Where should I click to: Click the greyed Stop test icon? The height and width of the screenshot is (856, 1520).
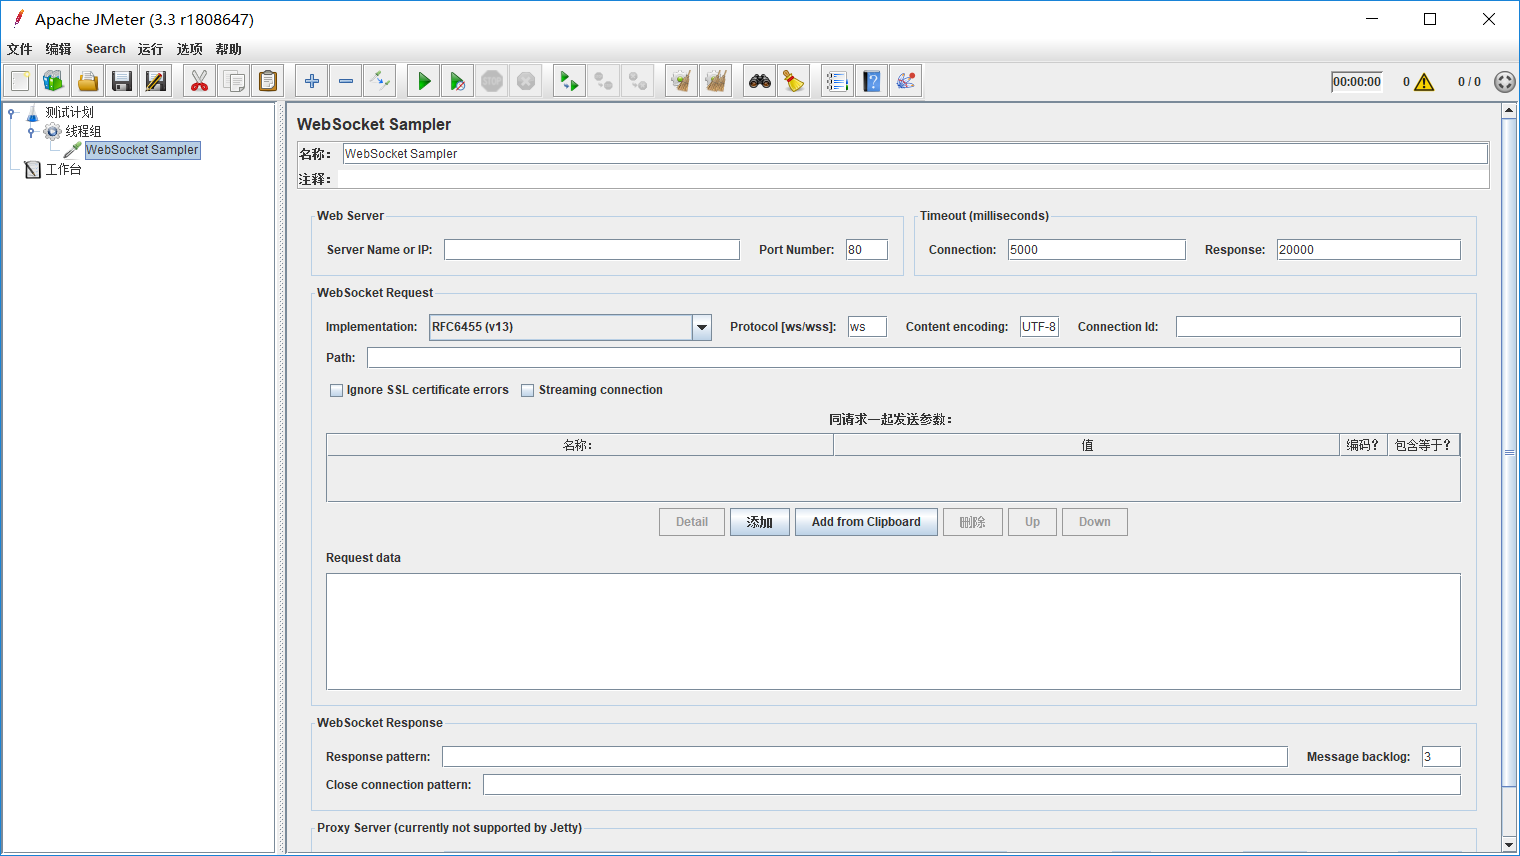[x=492, y=81]
